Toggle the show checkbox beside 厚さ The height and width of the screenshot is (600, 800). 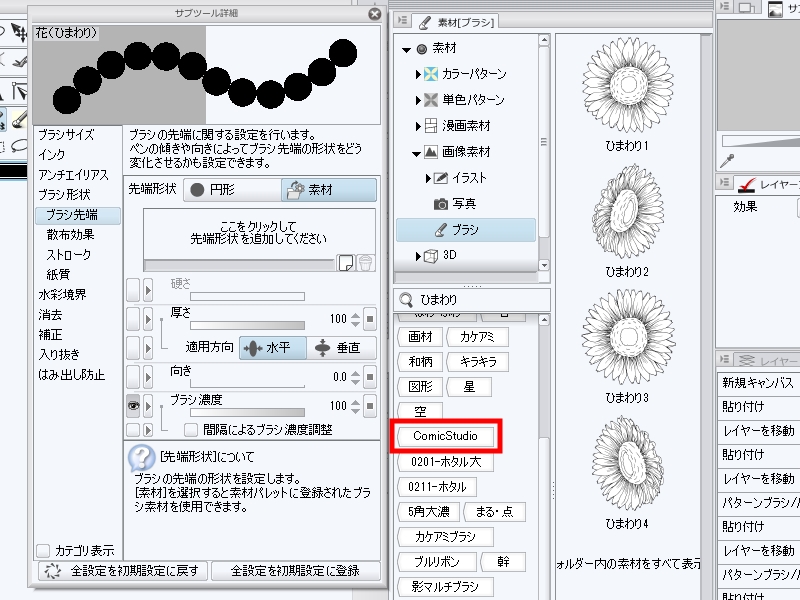point(133,319)
